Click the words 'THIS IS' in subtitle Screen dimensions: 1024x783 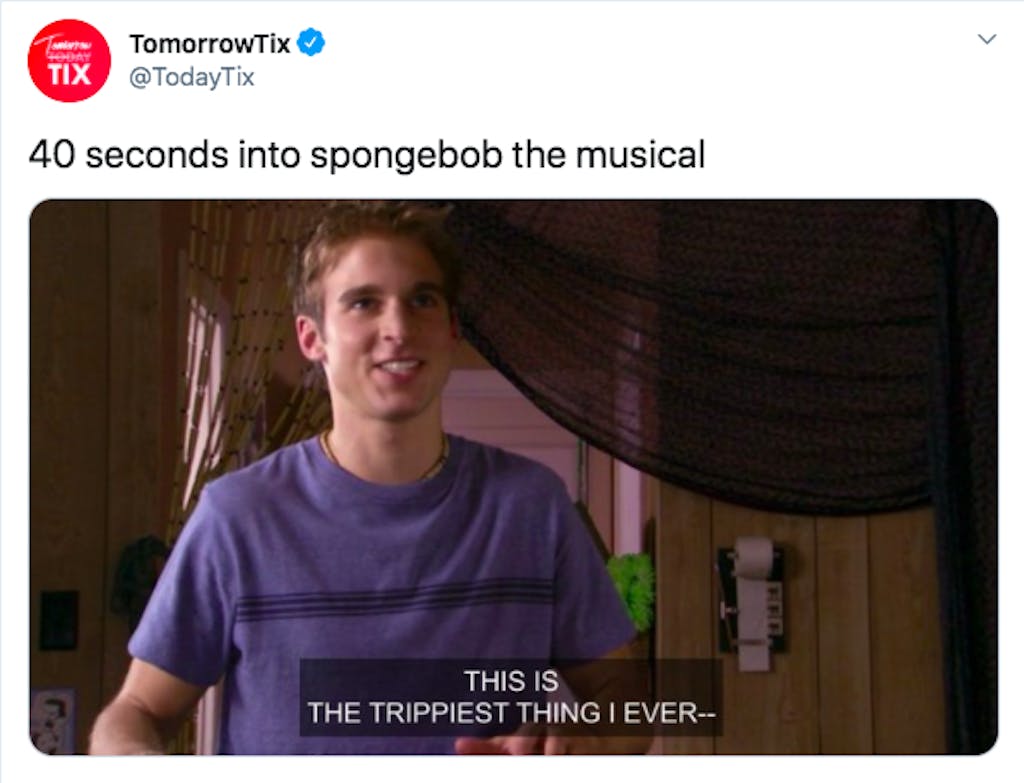point(511,681)
